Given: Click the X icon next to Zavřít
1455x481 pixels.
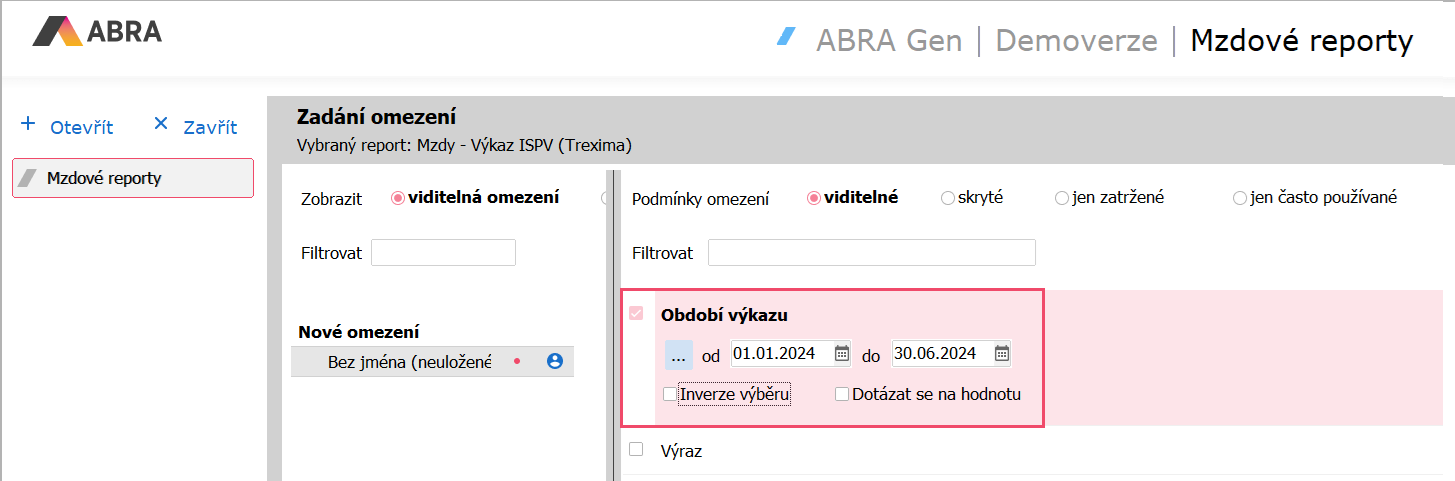Looking at the screenshot, I should click(x=161, y=125).
